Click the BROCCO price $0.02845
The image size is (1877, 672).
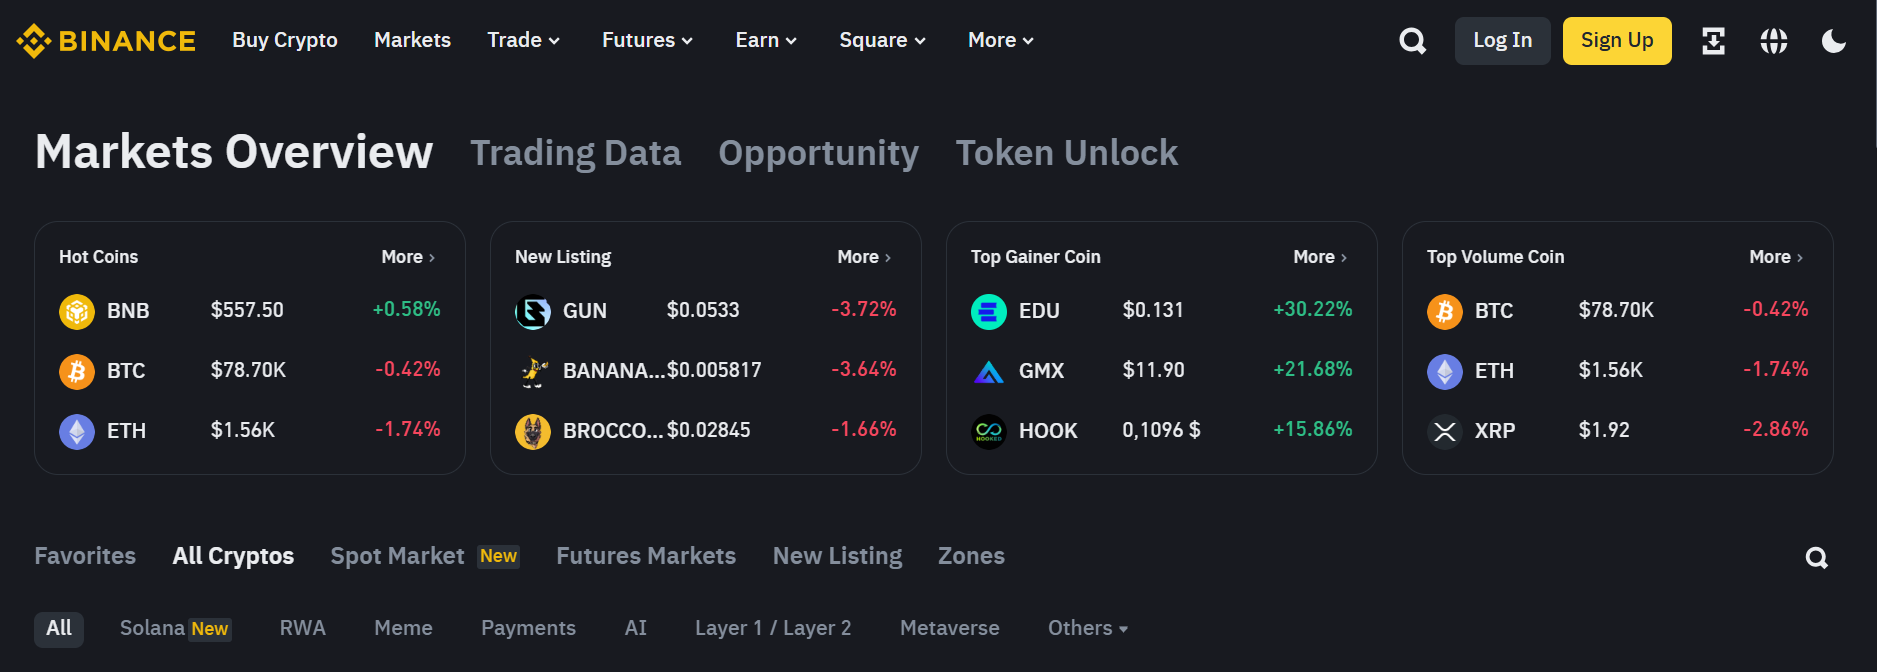(x=708, y=430)
